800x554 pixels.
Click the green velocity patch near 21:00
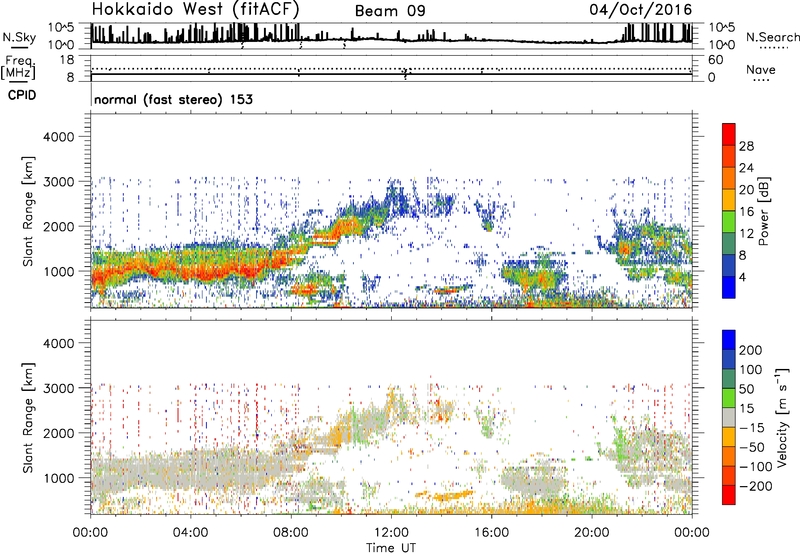pyautogui.click(x=620, y=444)
